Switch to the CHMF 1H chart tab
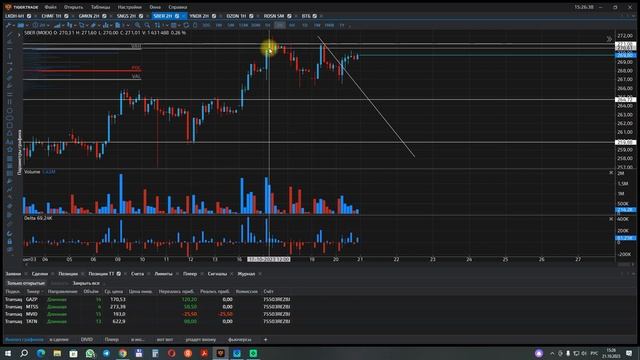The height and width of the screenshot is (360, 640). pos(51,16)
